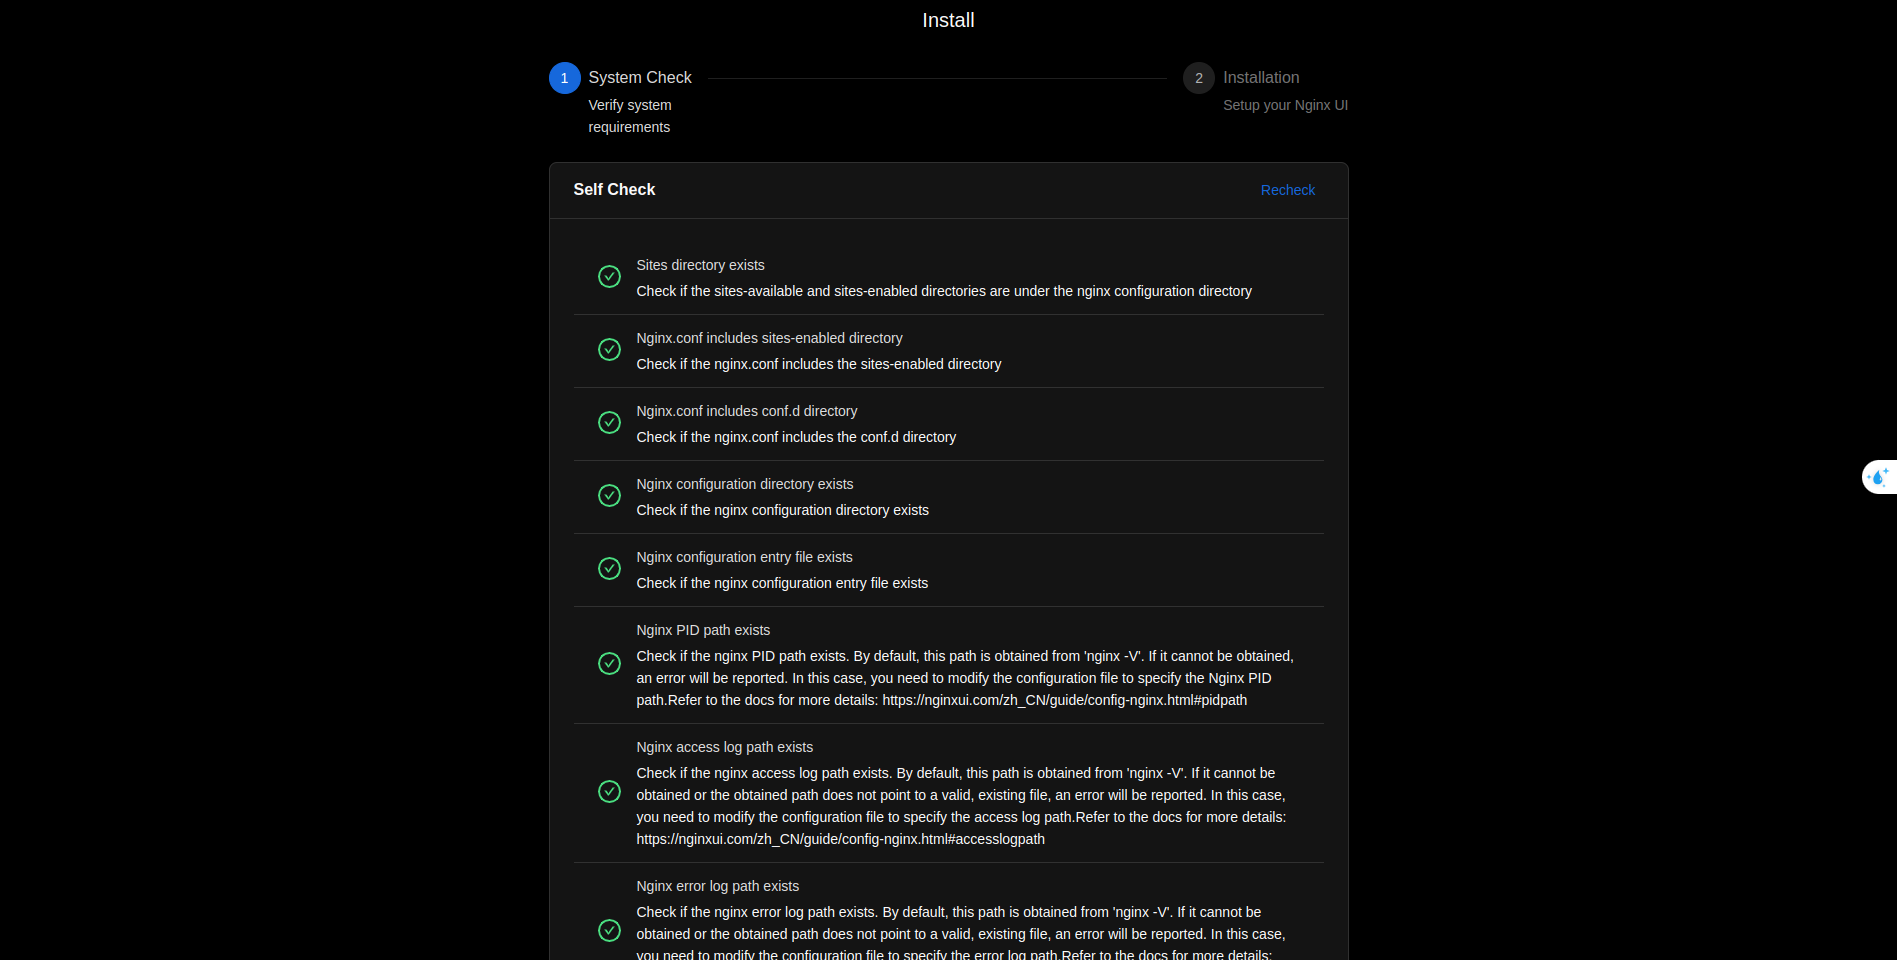Image resolution: width=1897 pixels, height=960 pixels.
Task: Click the Install page title
Action: point(948,20)
